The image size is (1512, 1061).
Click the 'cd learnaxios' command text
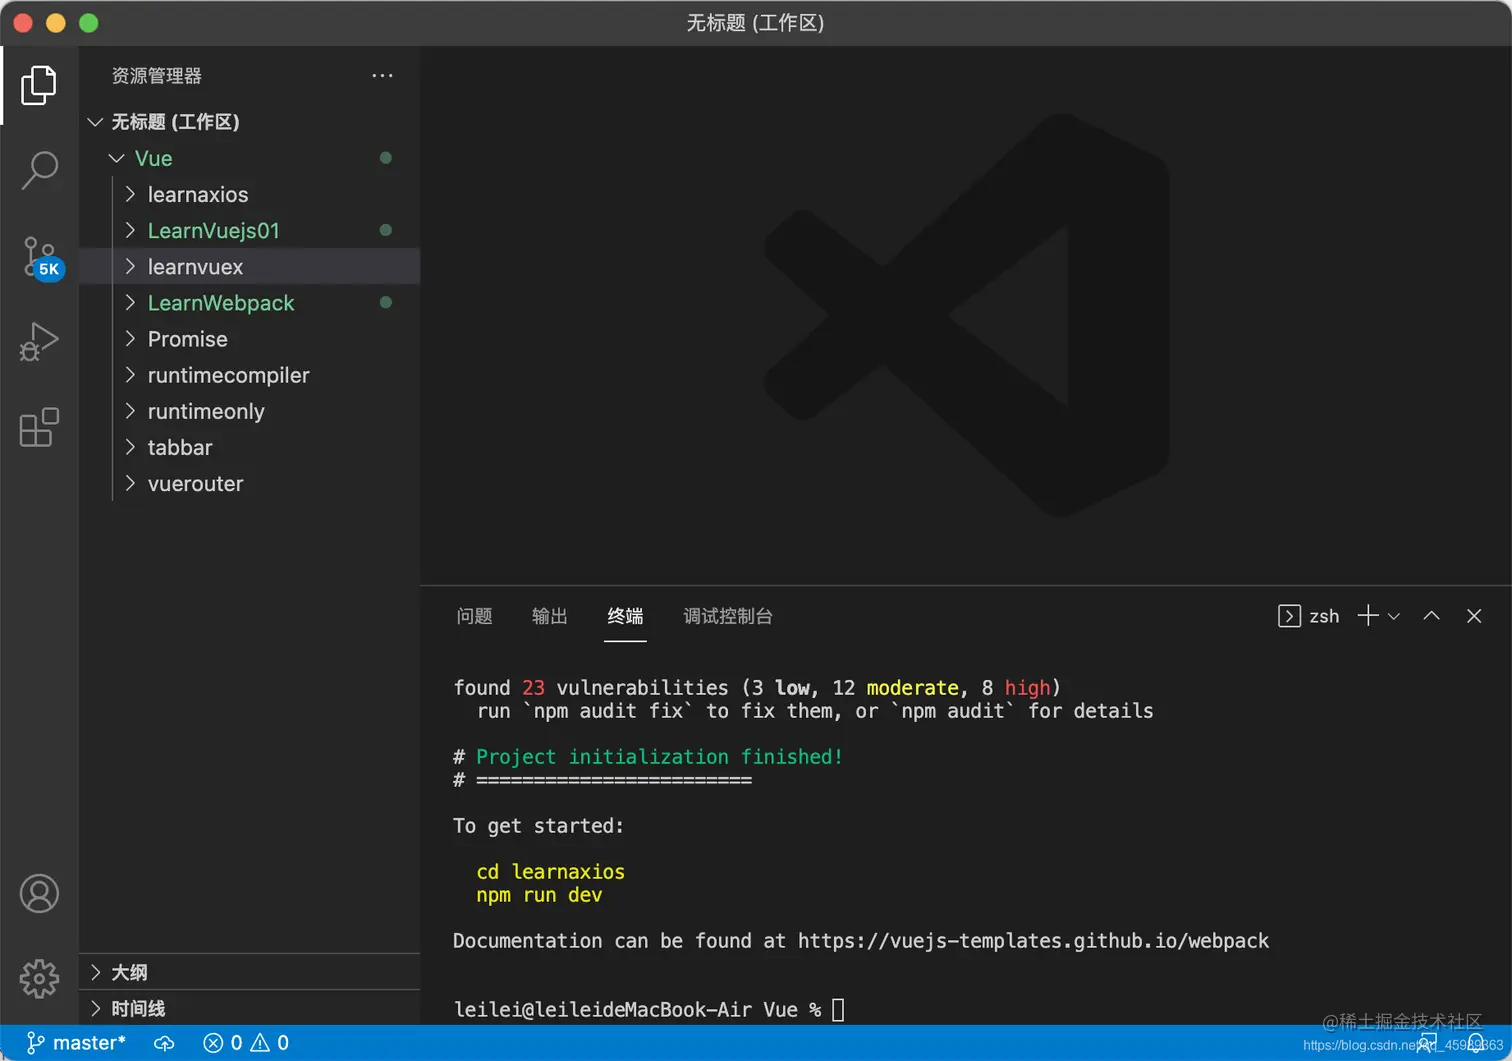[550, 872]
